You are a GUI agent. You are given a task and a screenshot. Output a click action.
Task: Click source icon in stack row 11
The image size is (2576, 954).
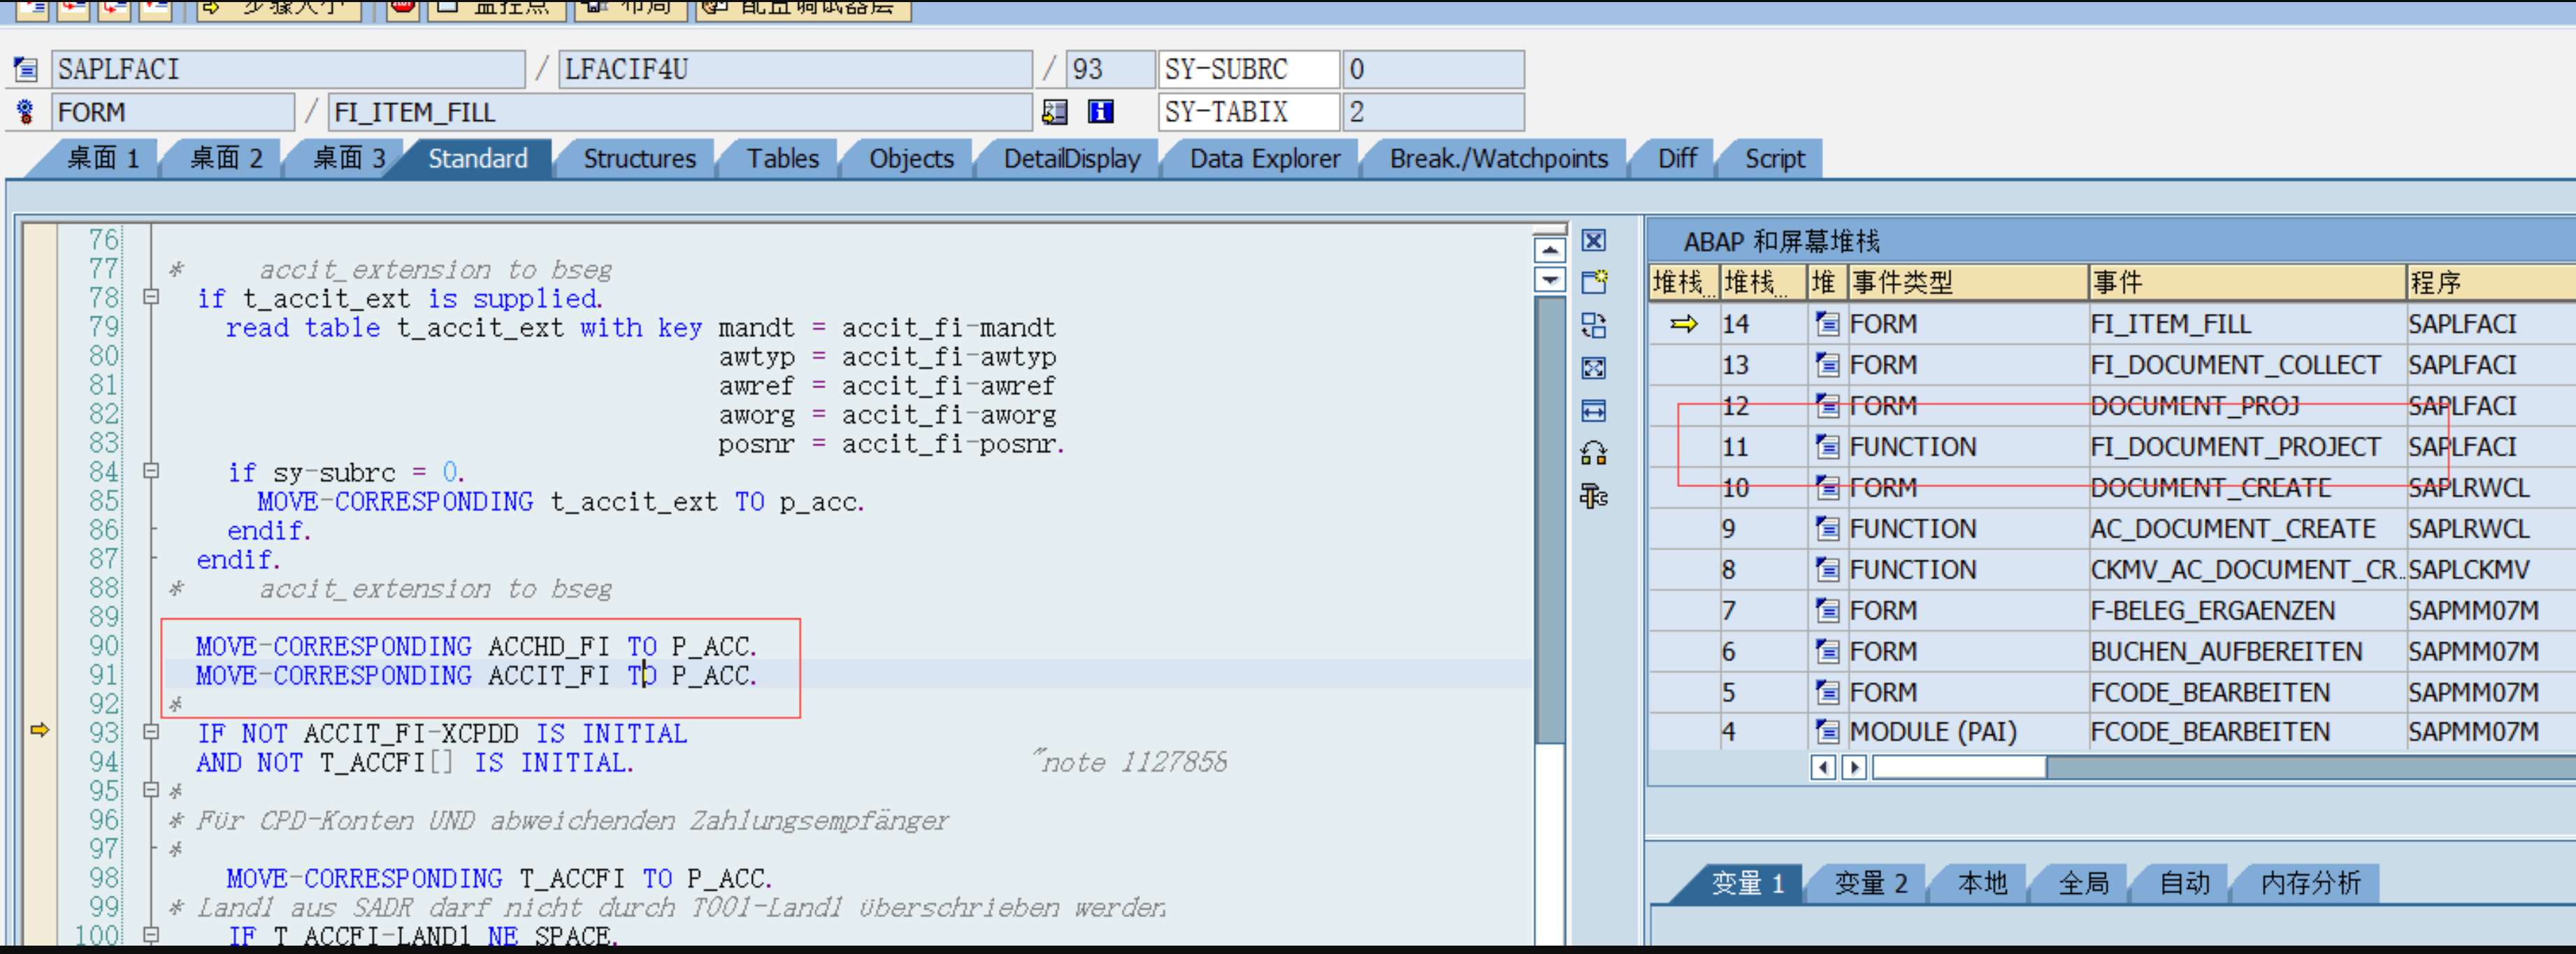pos(1827,447)
